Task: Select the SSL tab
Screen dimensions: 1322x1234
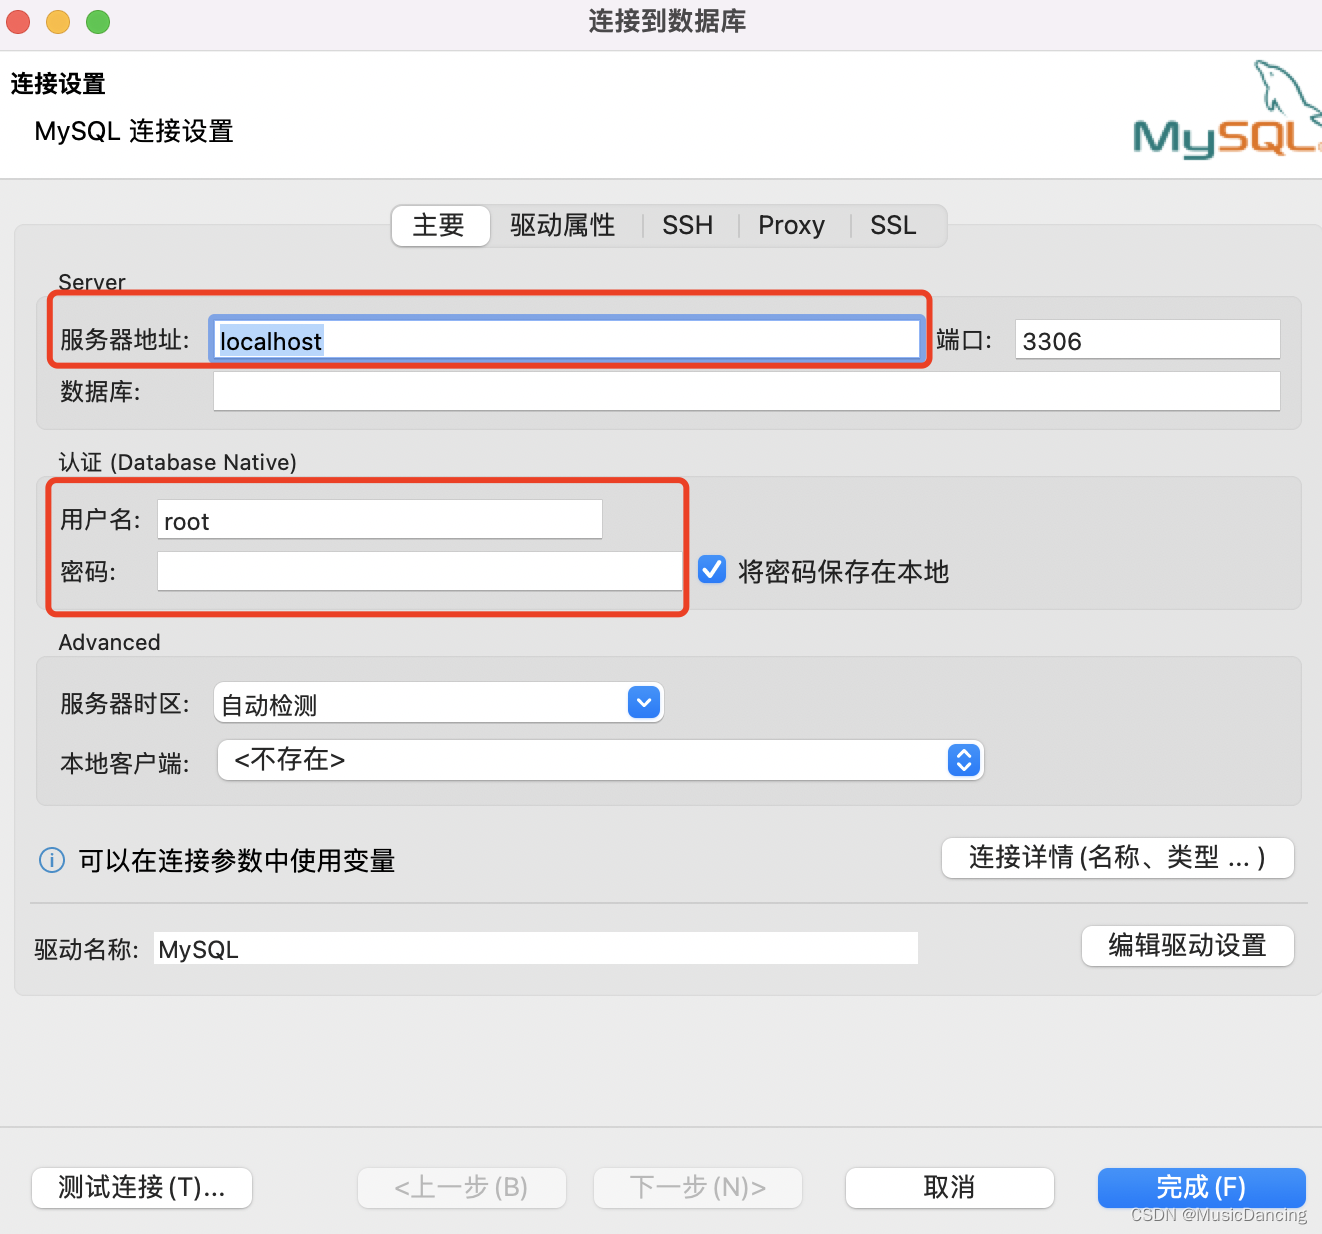Action: click(x=892, y=226)
